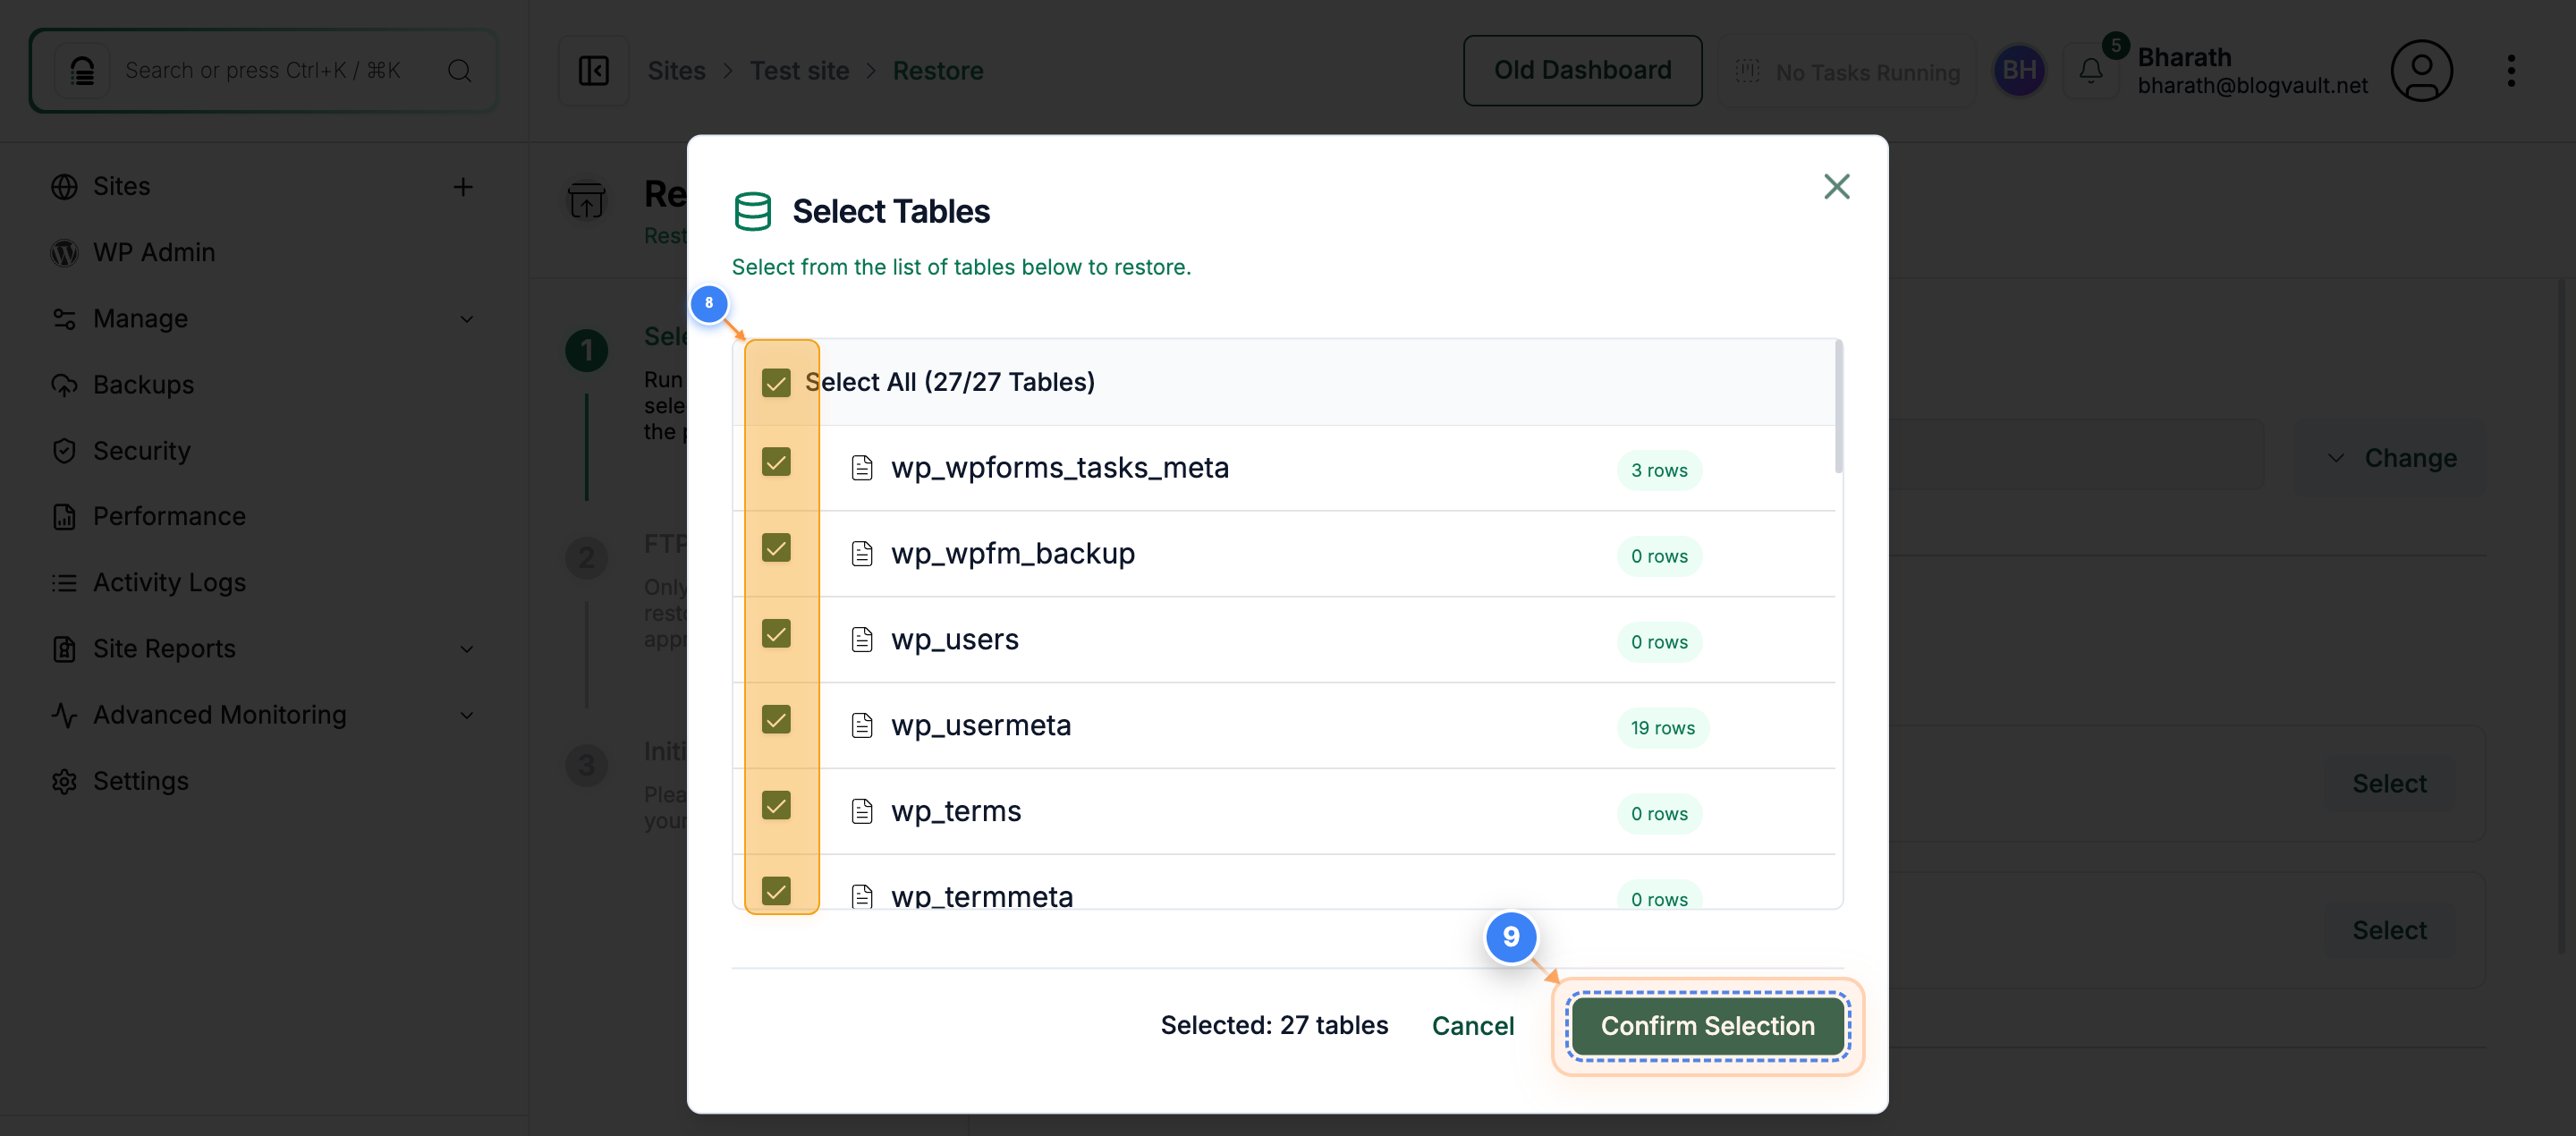Open Security via the shield icon
This screenshot has height=1136, width=2576.
pos(64,450)
